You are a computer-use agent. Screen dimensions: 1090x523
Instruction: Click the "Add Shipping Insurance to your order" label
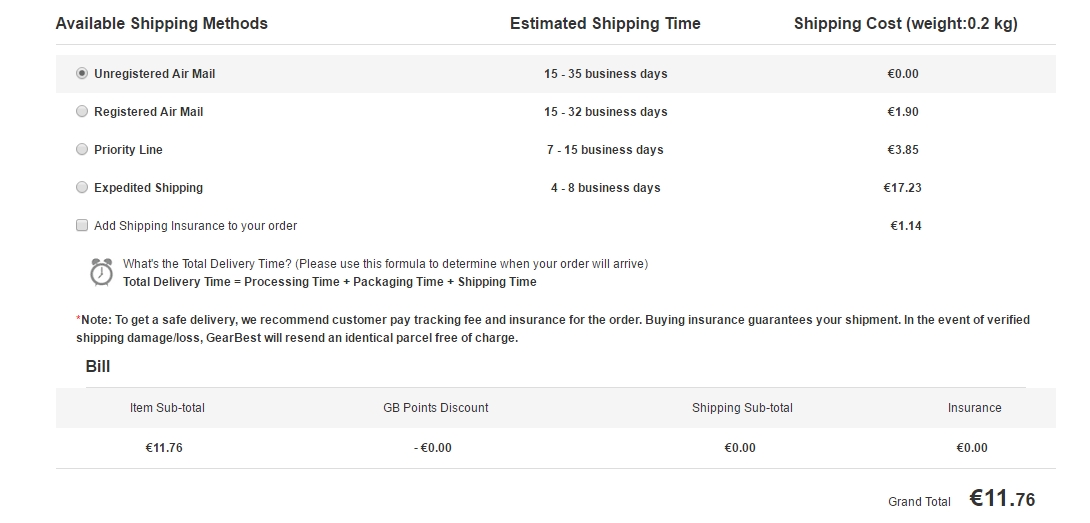pos(195,226)
